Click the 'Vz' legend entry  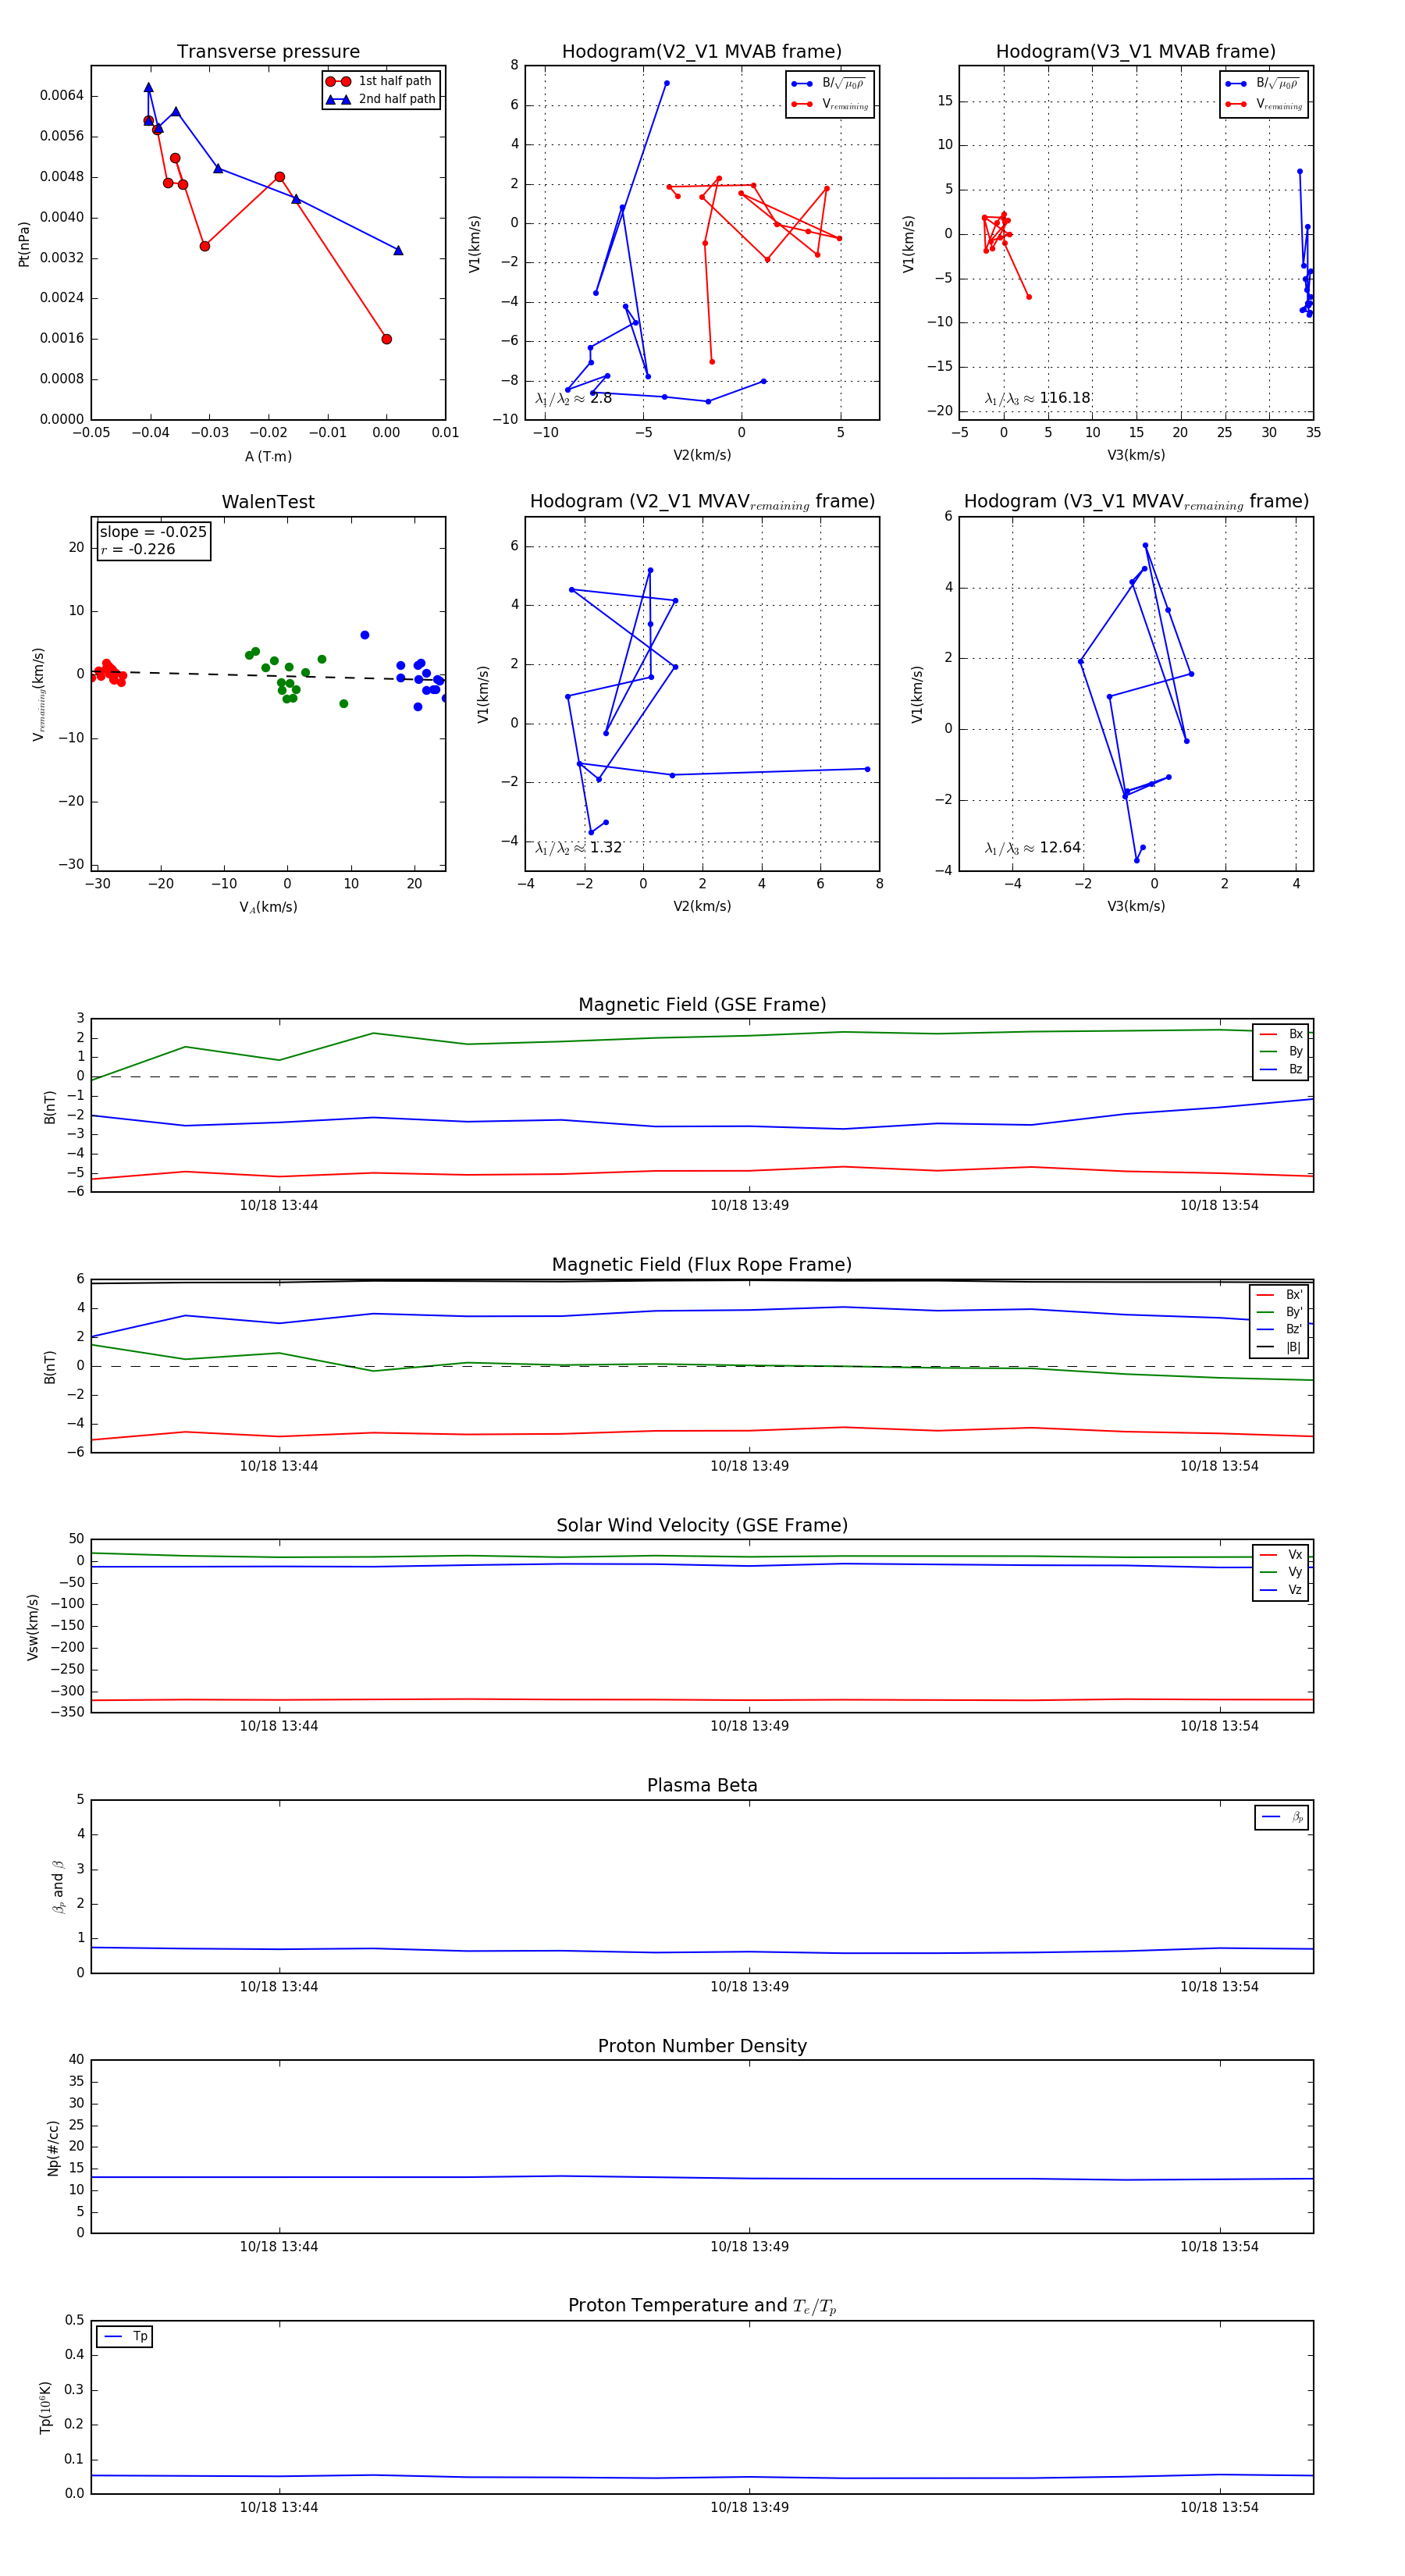1281,1590
